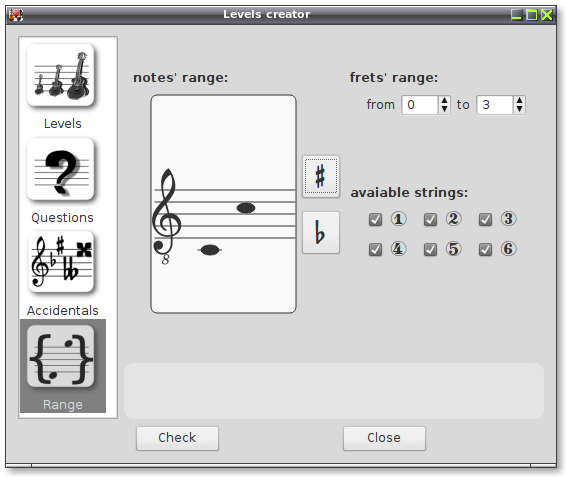
Task: Disable string 6 checkbox
Action: pyautogui.click(x=485, y=249)
